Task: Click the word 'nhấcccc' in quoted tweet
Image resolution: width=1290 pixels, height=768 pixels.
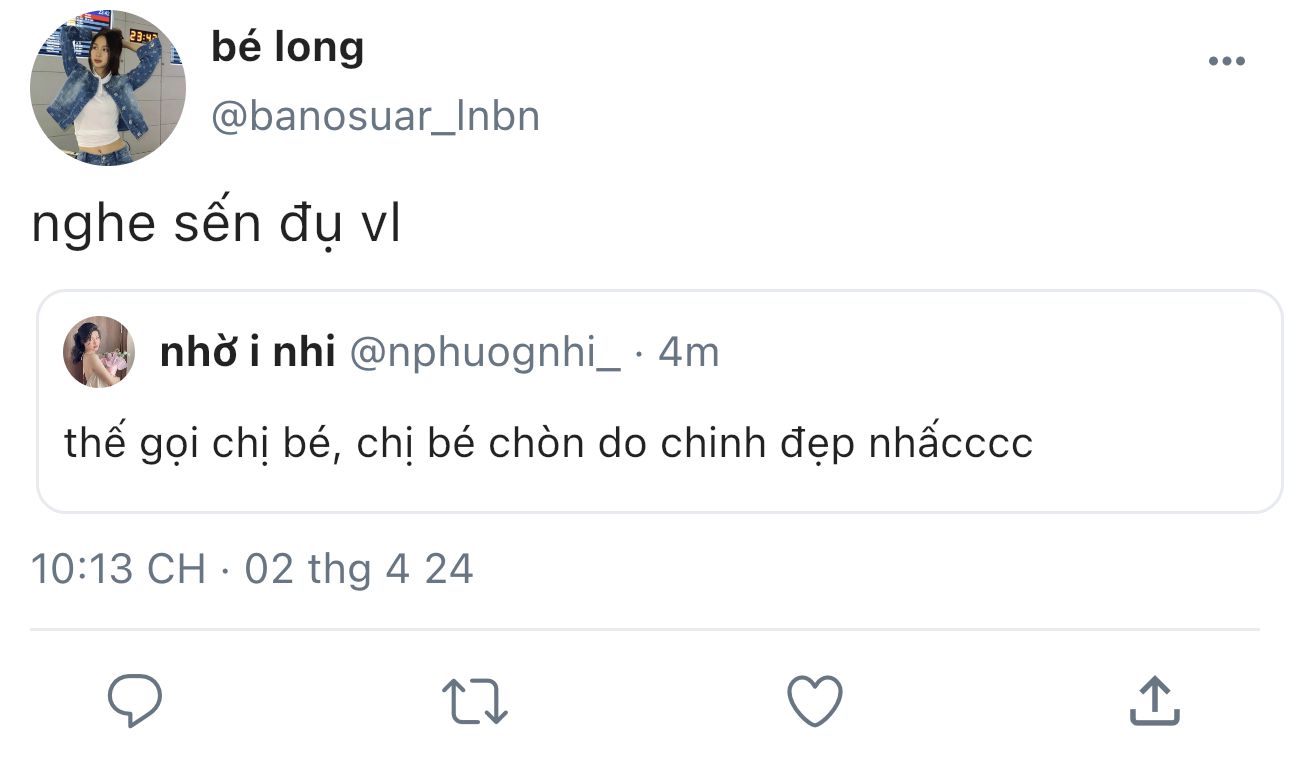Action: (x=950, y=443)
